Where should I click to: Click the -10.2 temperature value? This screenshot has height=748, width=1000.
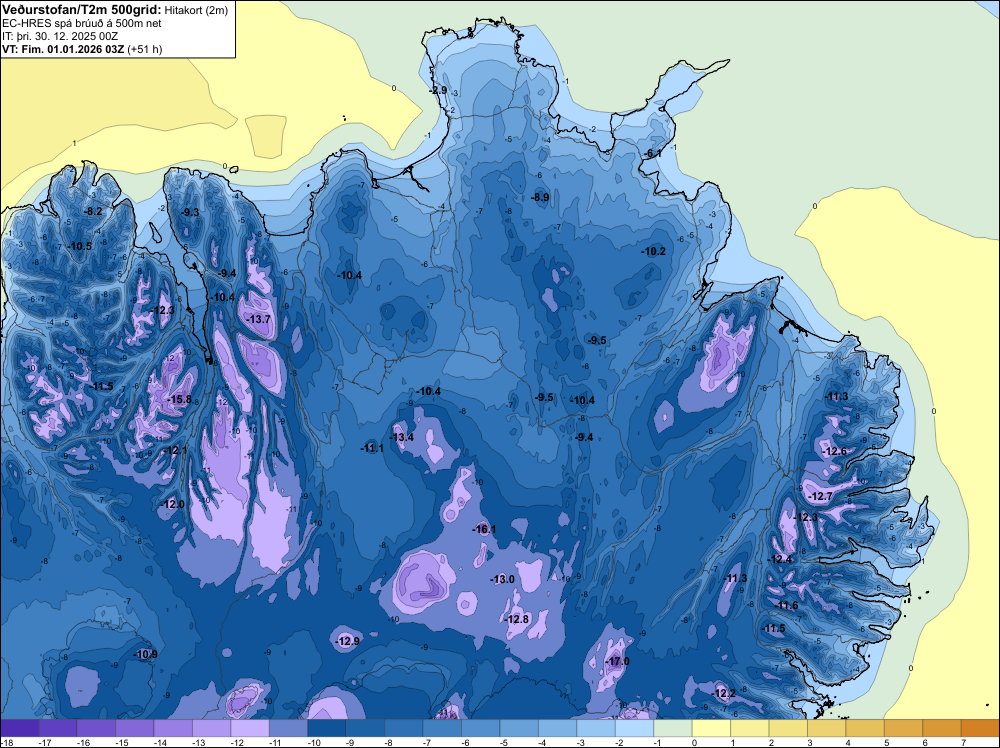click(x=653, y=251)
